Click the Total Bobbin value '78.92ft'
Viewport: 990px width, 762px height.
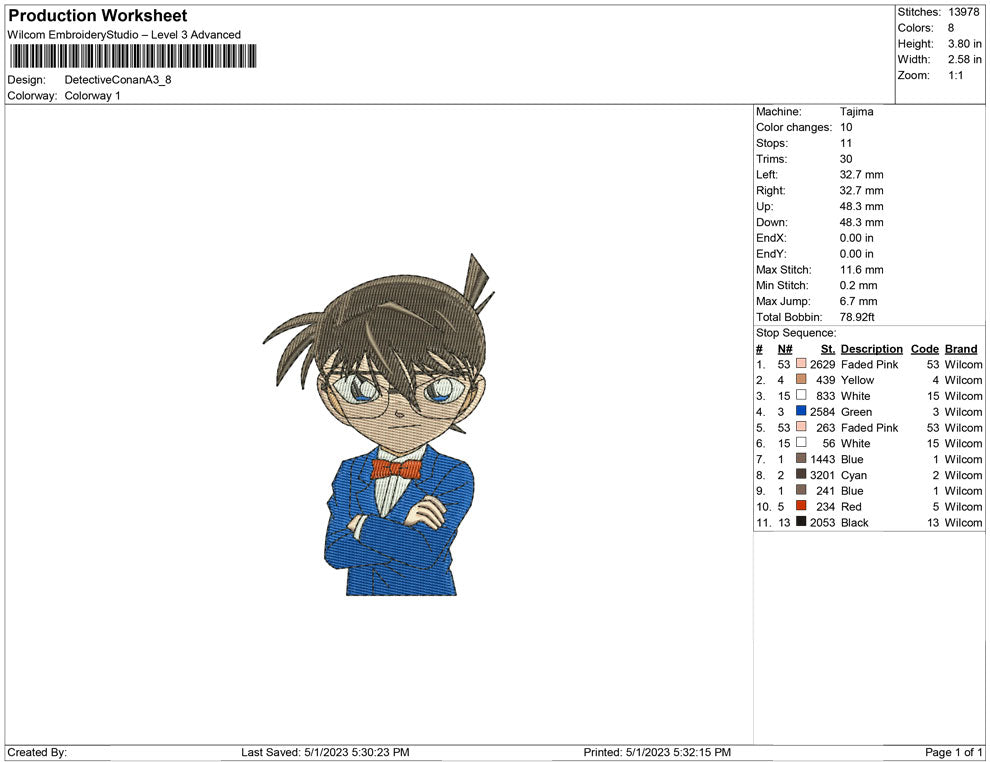tap(857, 317)
